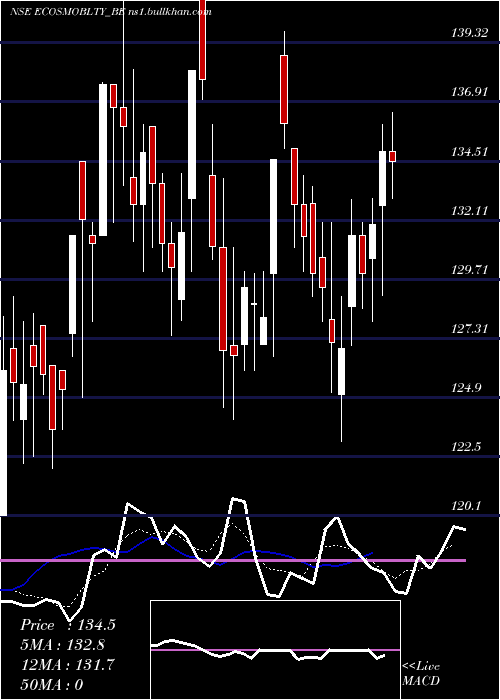Click the 120.1 price level label
This screenshot has height=700, width=500.
[x=467, y=506]
